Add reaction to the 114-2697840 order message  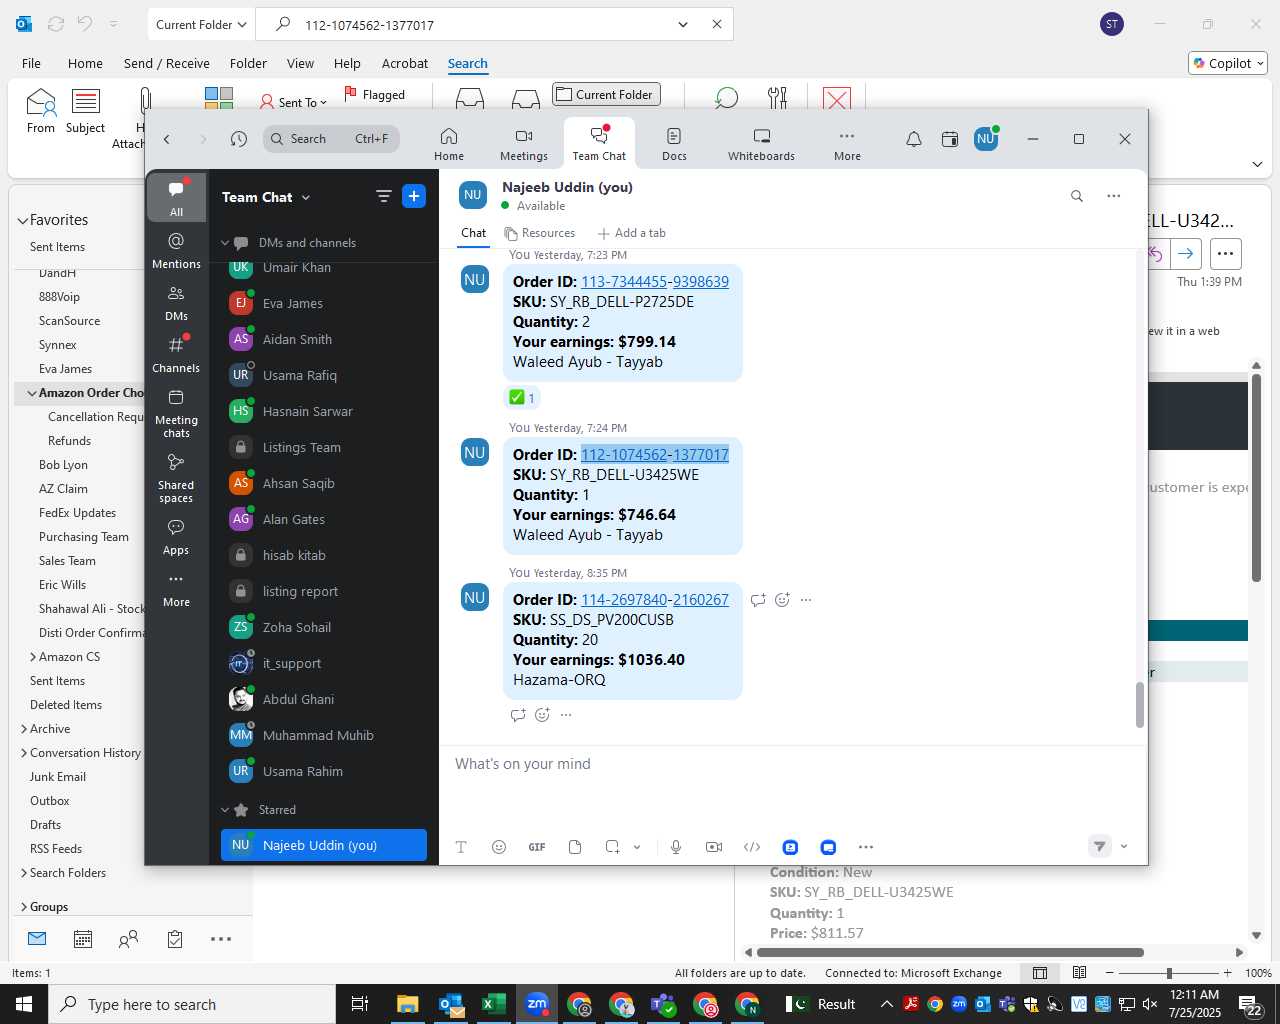tap(783, 600)
